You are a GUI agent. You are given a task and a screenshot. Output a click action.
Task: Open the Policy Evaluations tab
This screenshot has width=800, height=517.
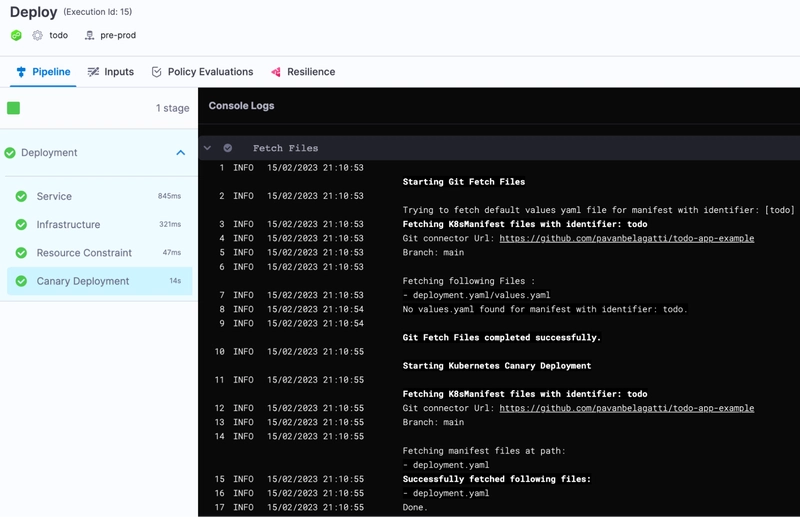(x=203, y=72)
